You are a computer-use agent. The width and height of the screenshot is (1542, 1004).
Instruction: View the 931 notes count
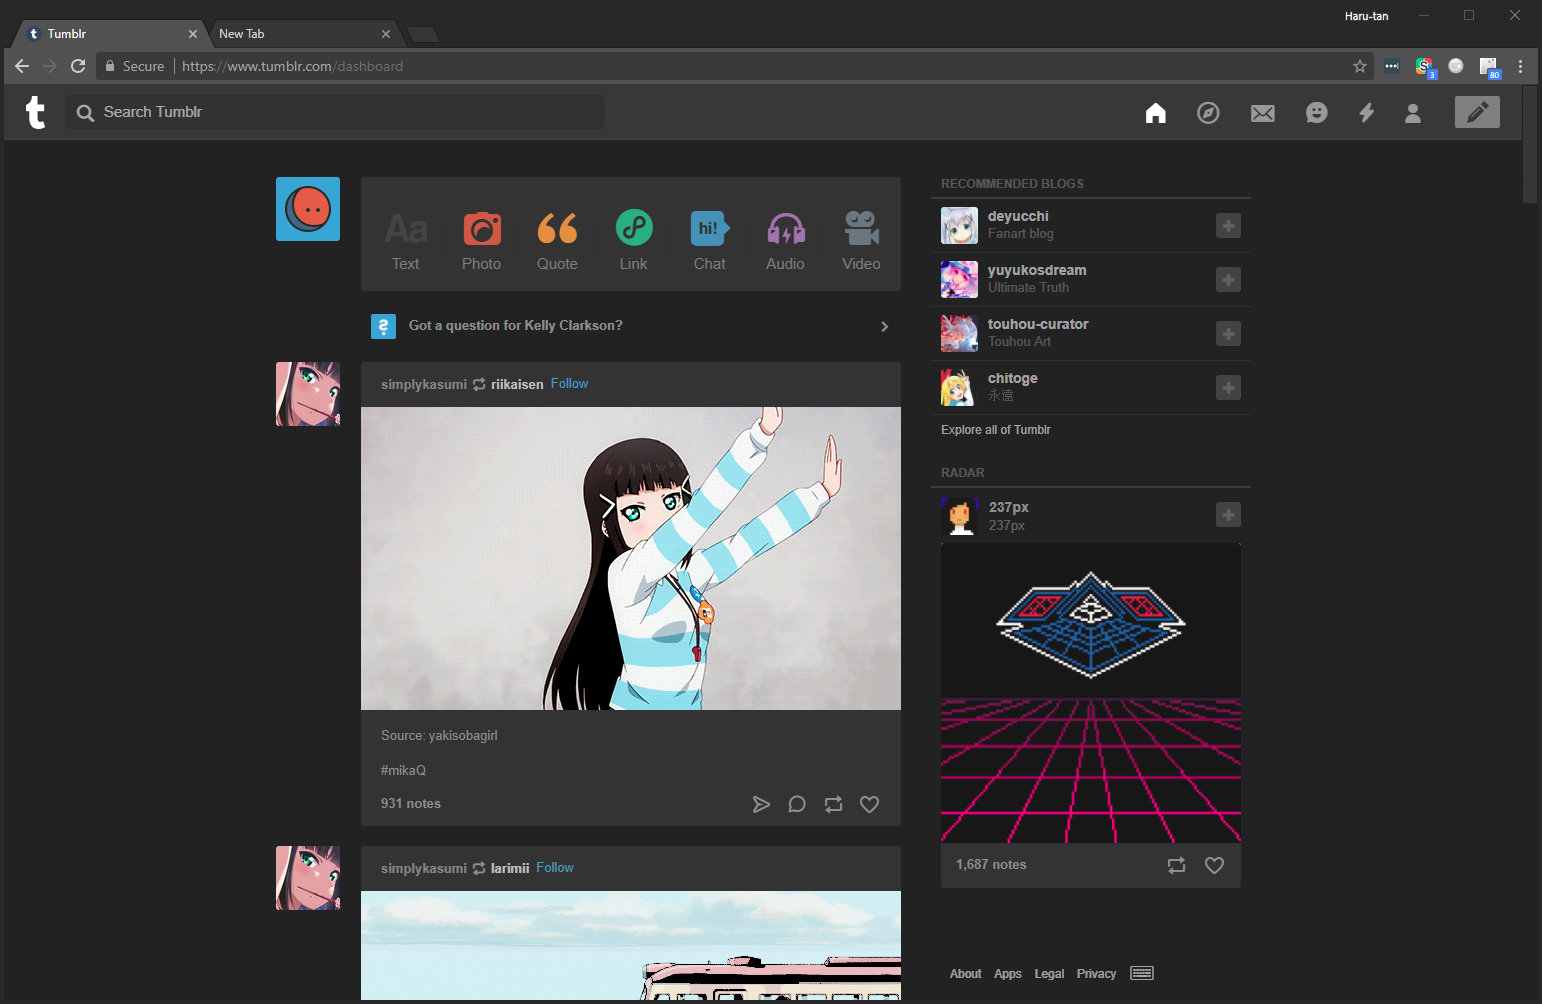tap(410, 804)
